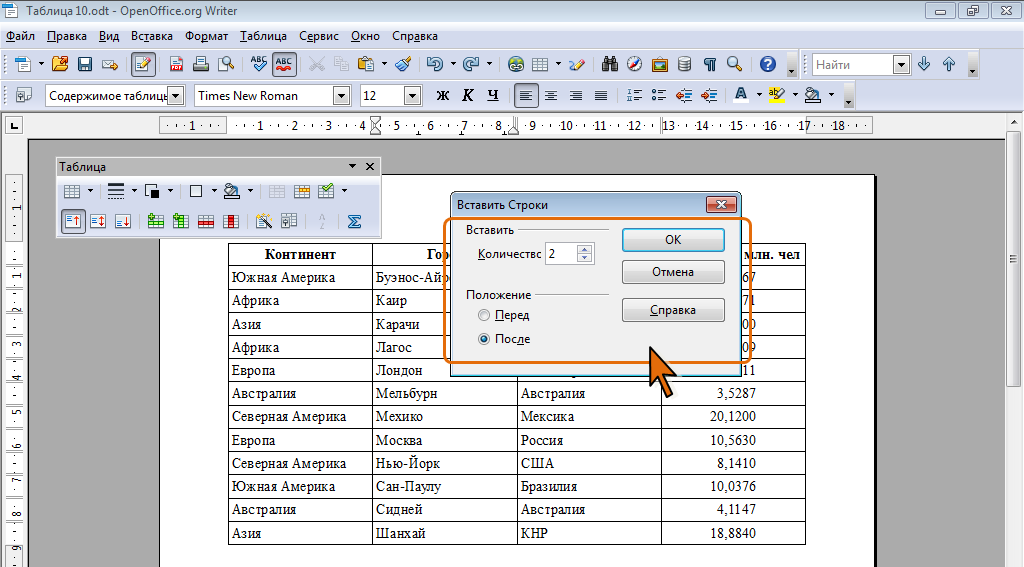The height and width of the screenshot is (567, 1024).
Task: Click the Highlighting color icon
Action: pyautogui.click(x=776, y=95)
